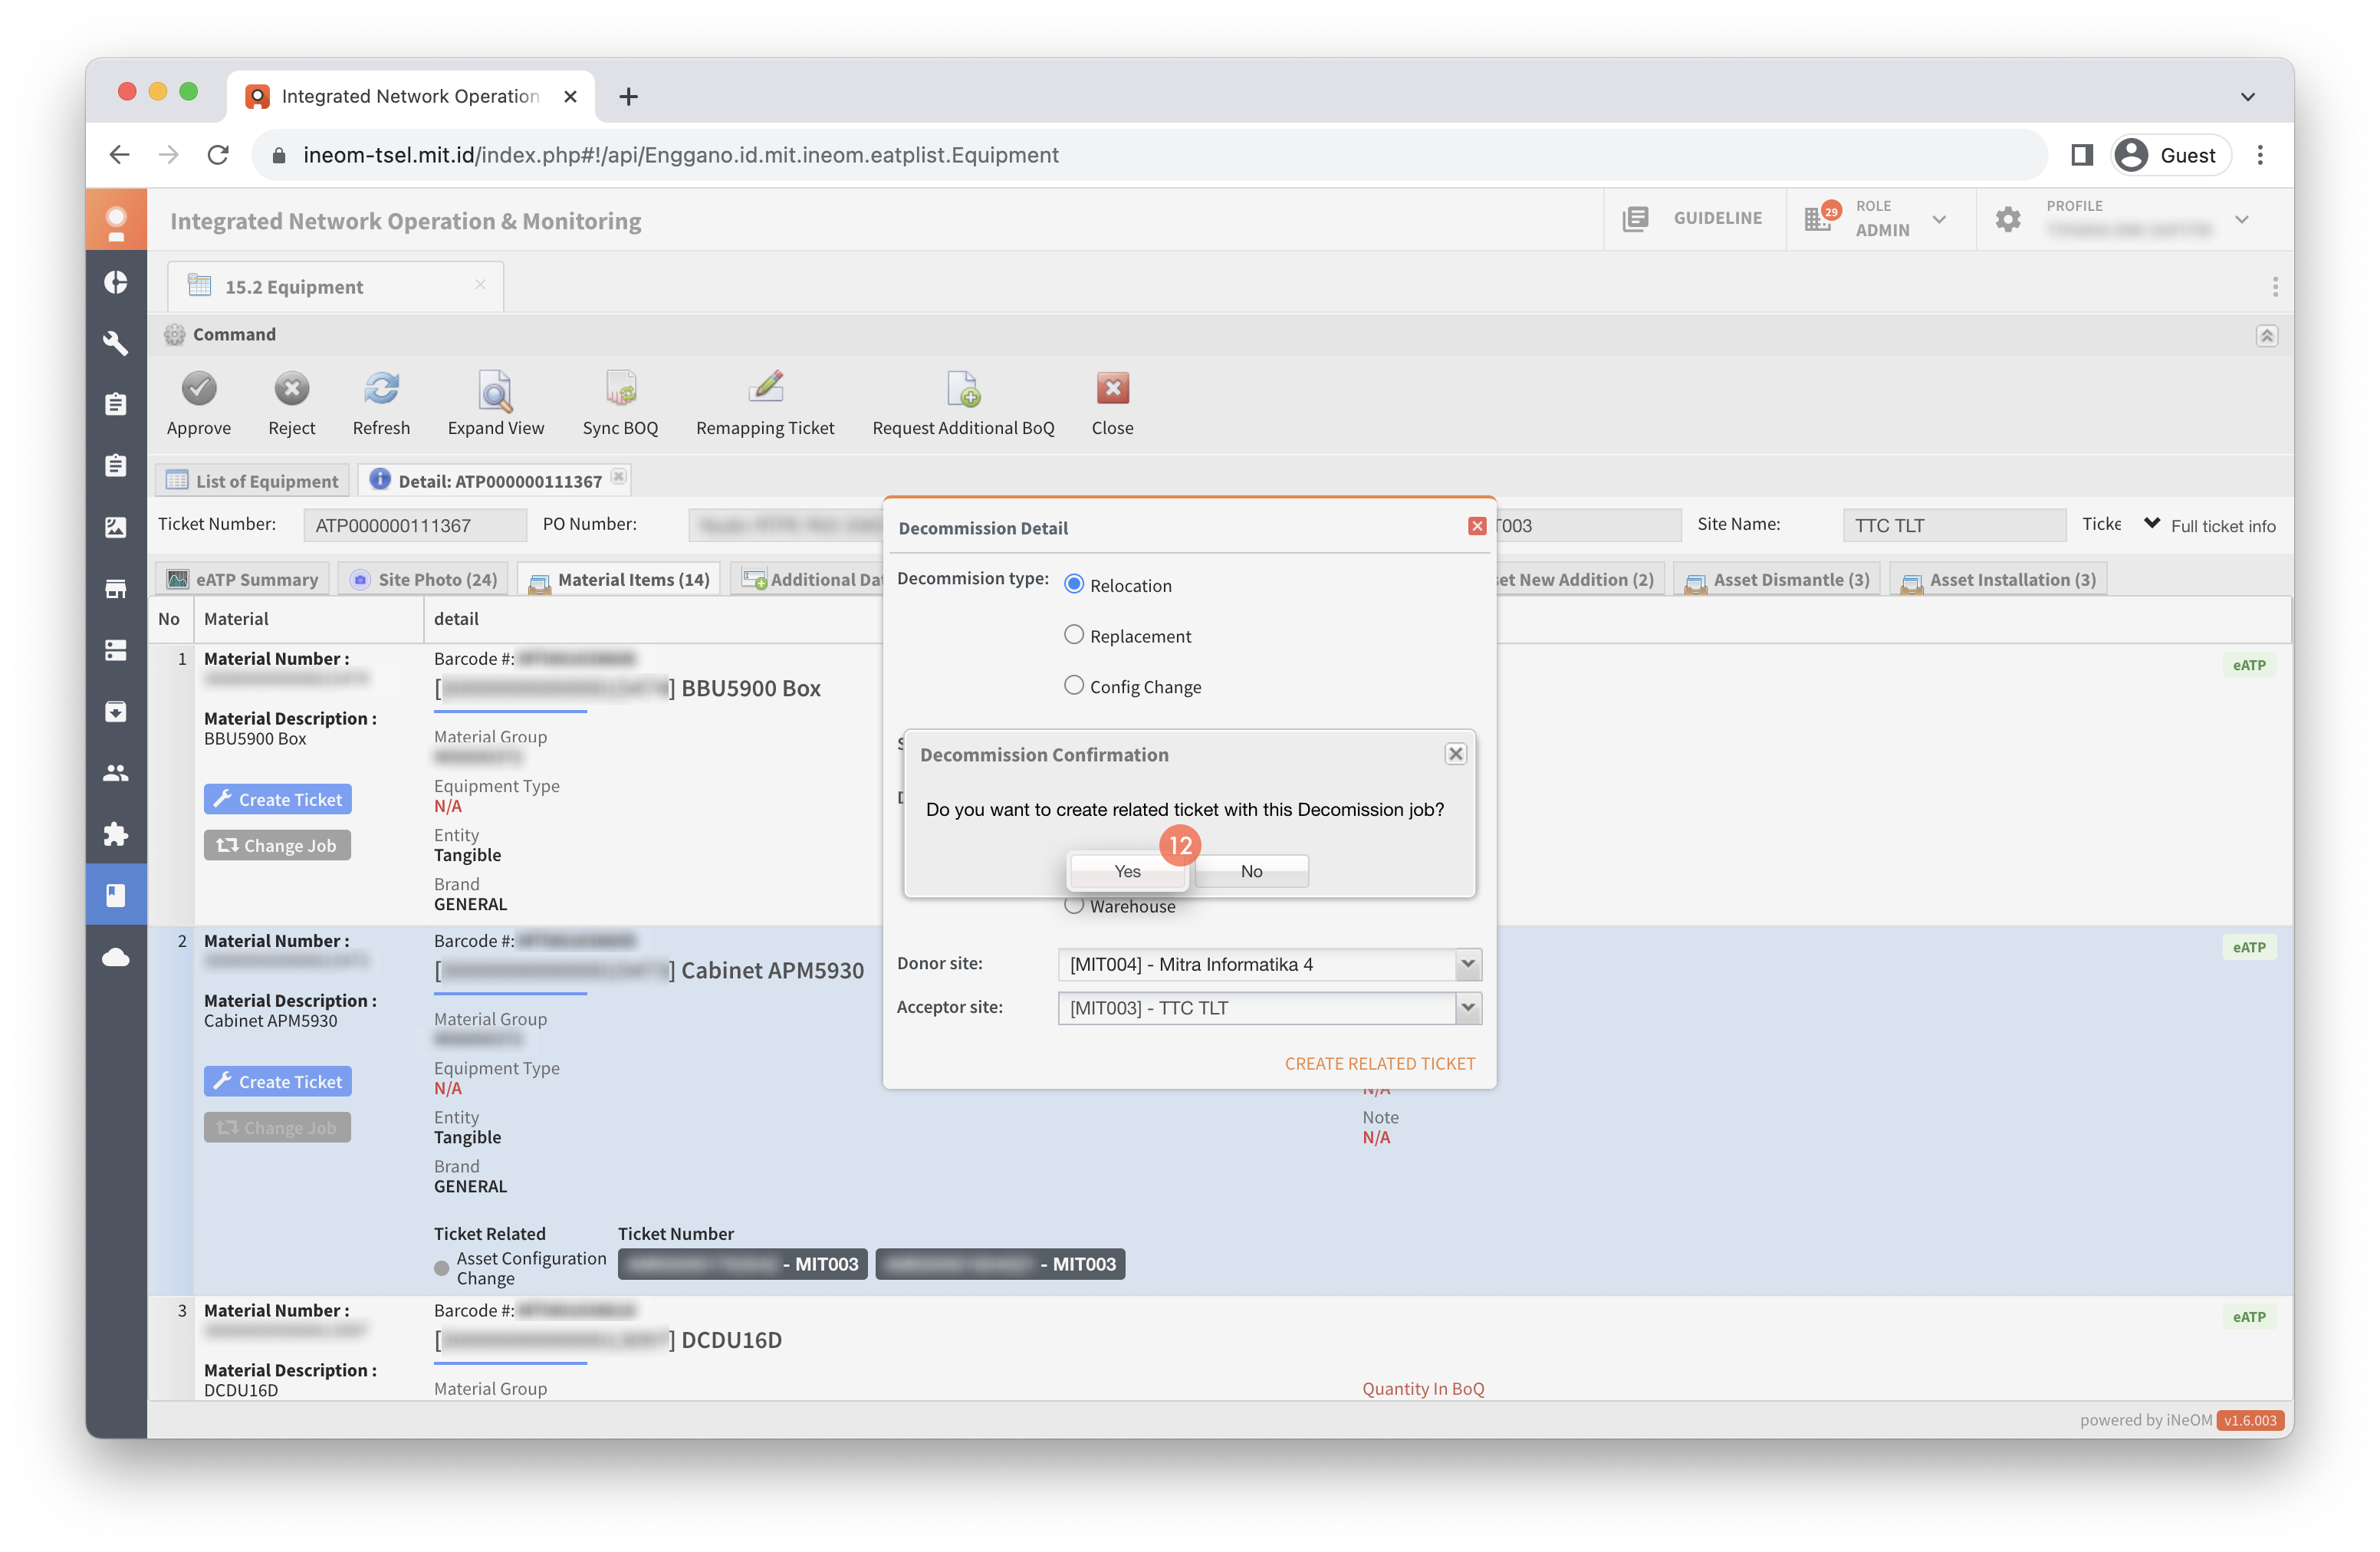
Task: Click the profile settings gear icon
Action: (x=2008, y=219)
